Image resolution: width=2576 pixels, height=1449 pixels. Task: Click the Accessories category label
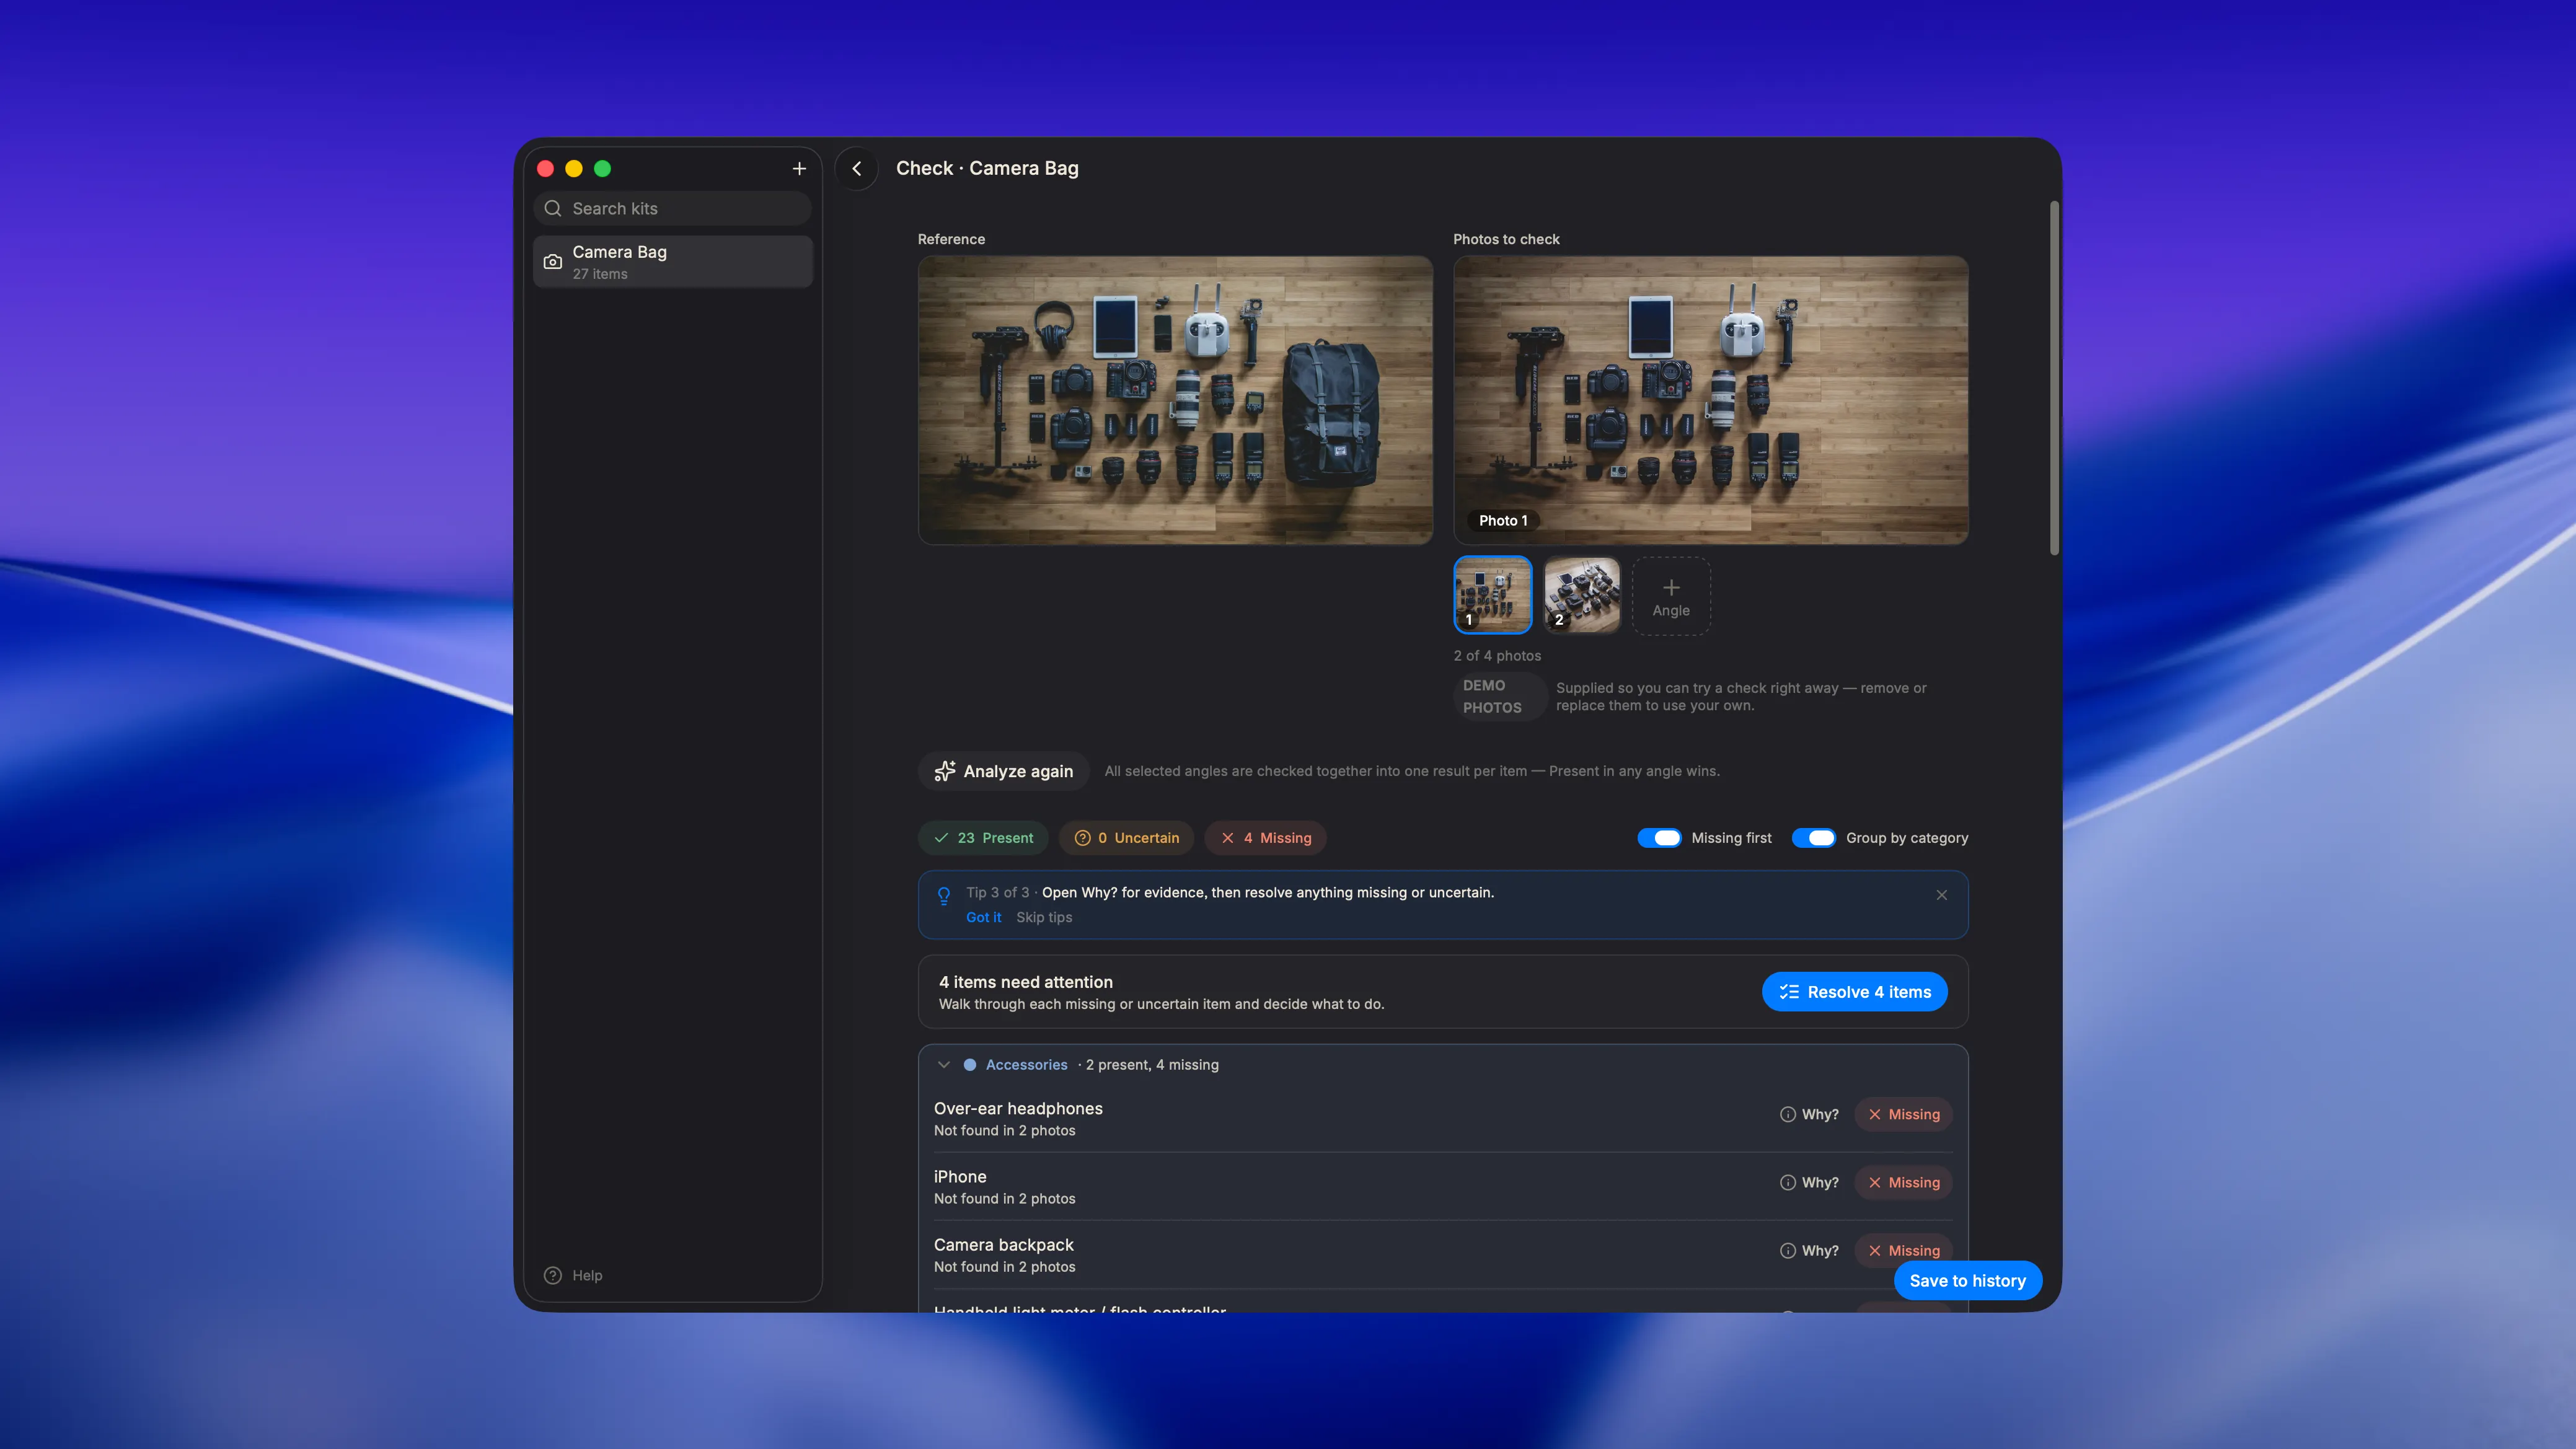(x=1026, y=1065)
